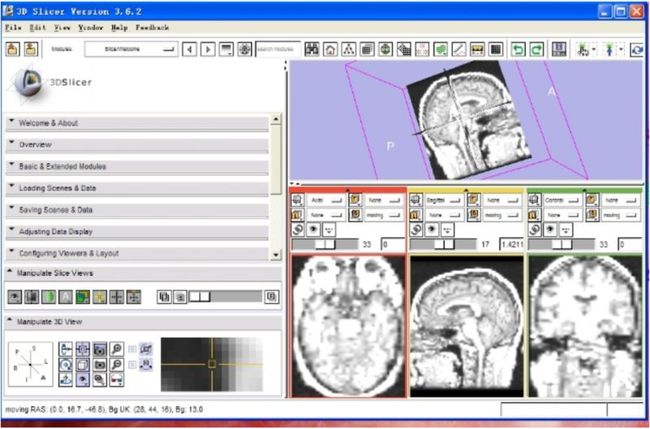Viewport: 650px width, 429px height.
Task: Check the lower checkbox in Manipulate 3D View
Action: [132, 364]
